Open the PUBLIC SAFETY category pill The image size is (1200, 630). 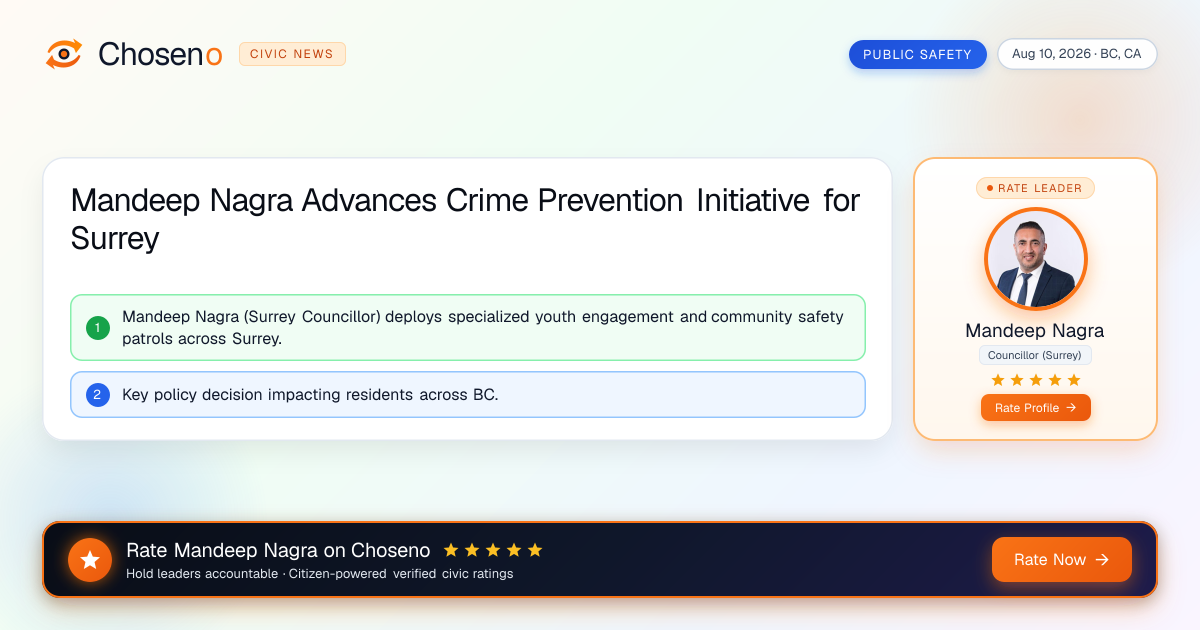point(917,54)
